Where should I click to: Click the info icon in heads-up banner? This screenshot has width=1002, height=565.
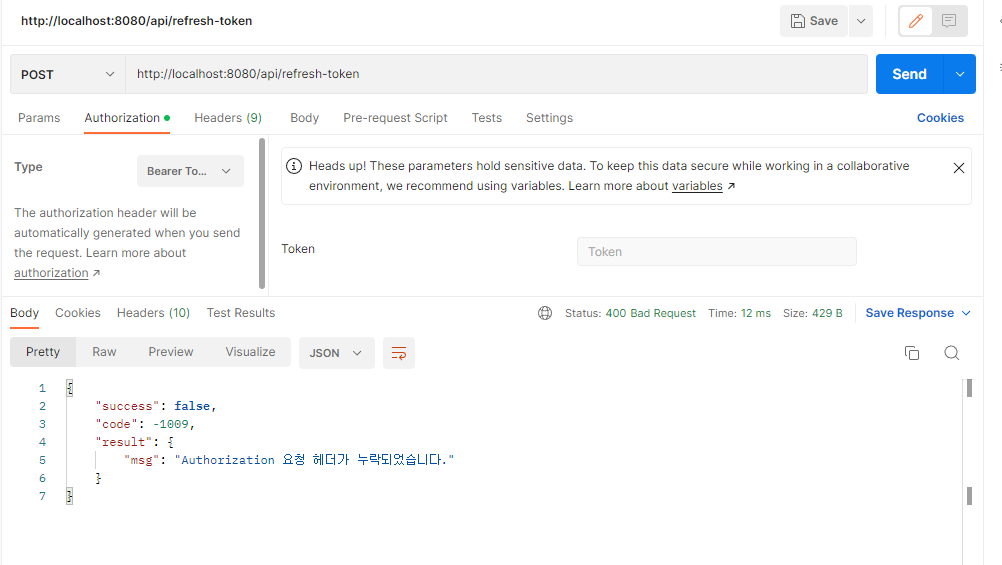point(294,166)
